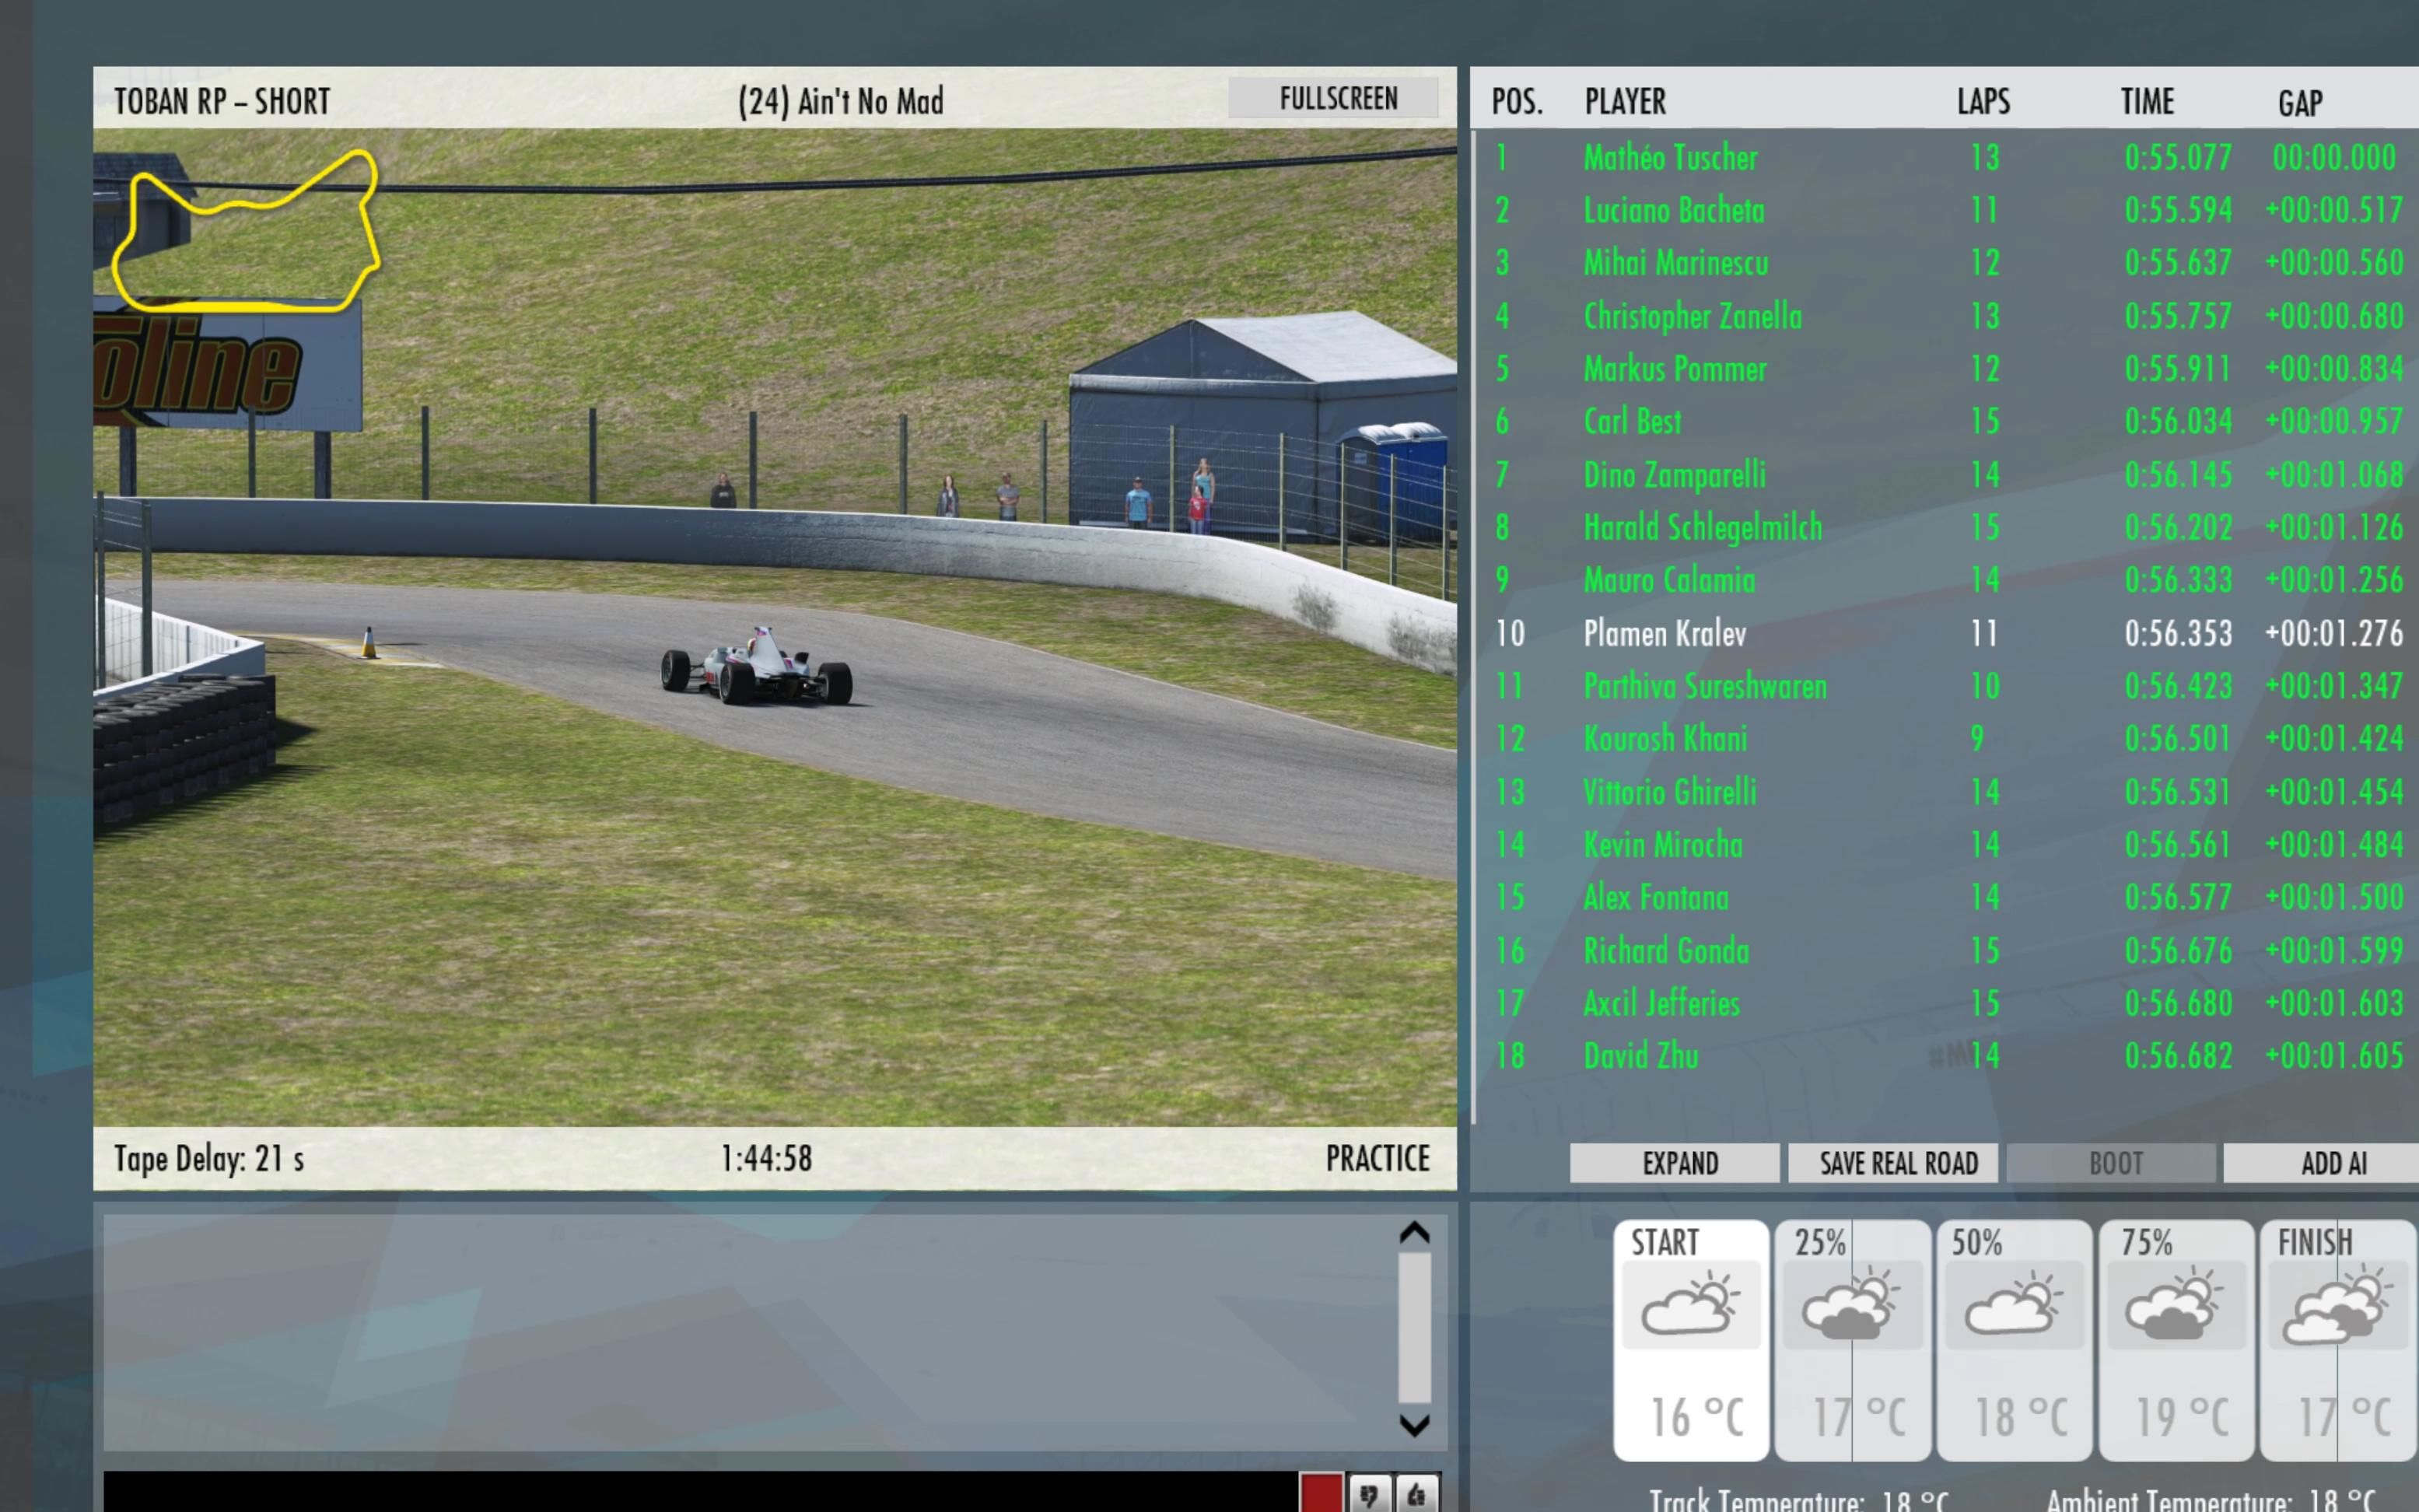
Task: Select driver Plamen Kralev in standings
Action: click(x=1664, y=633)
